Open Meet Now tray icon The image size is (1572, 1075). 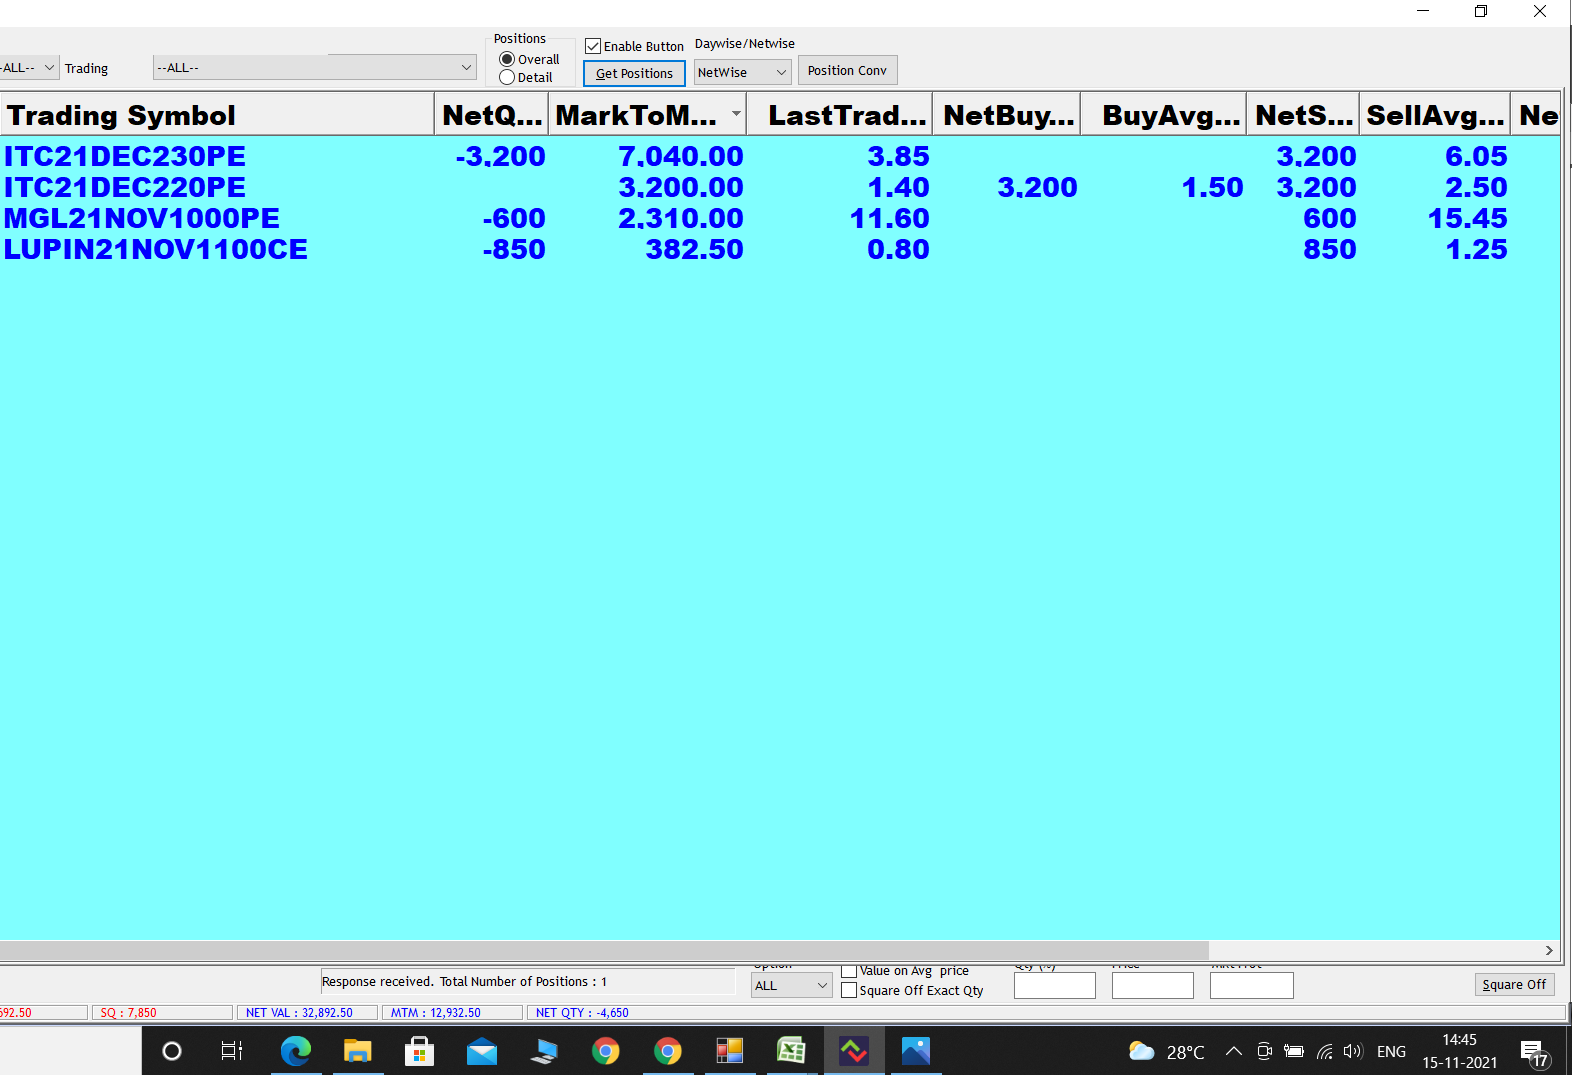(x=1264, y=1051)
